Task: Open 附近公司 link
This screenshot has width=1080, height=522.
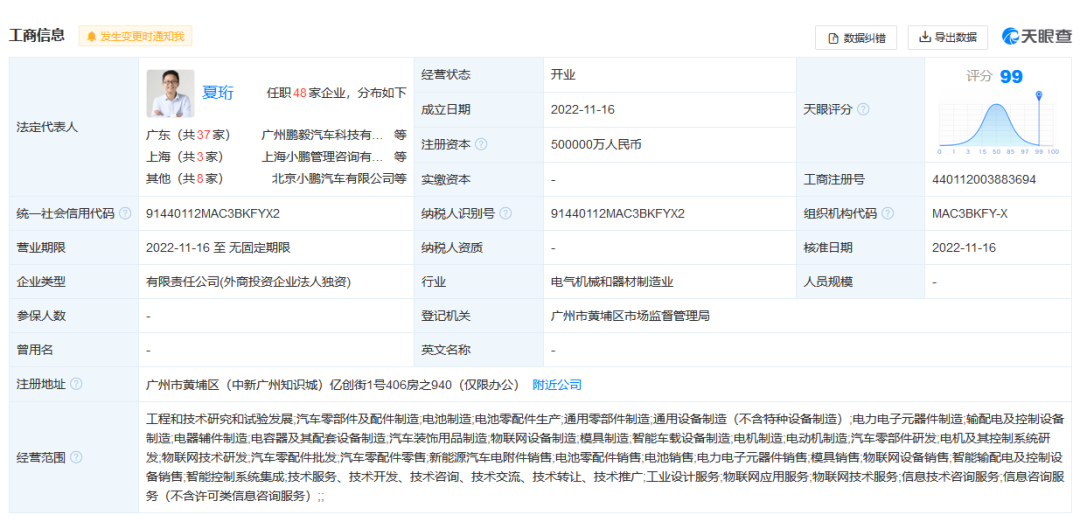Action: 557,384
